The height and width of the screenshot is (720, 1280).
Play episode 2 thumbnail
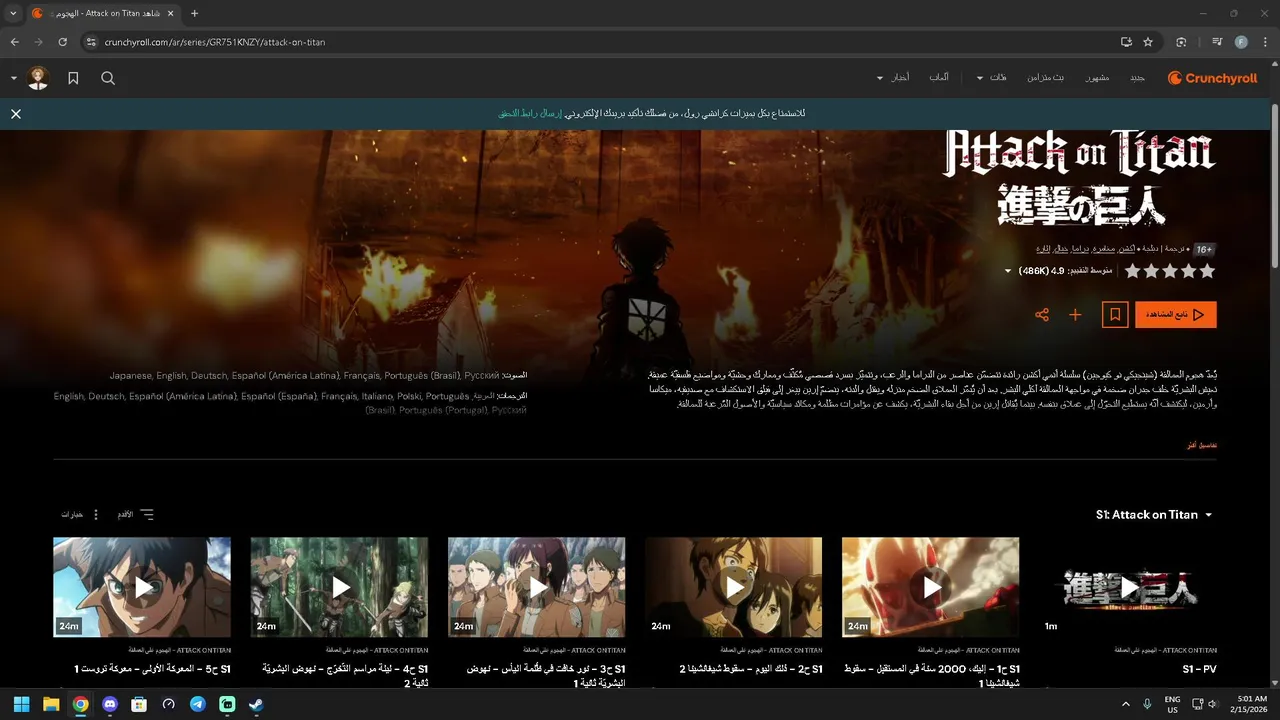[734, 587]
